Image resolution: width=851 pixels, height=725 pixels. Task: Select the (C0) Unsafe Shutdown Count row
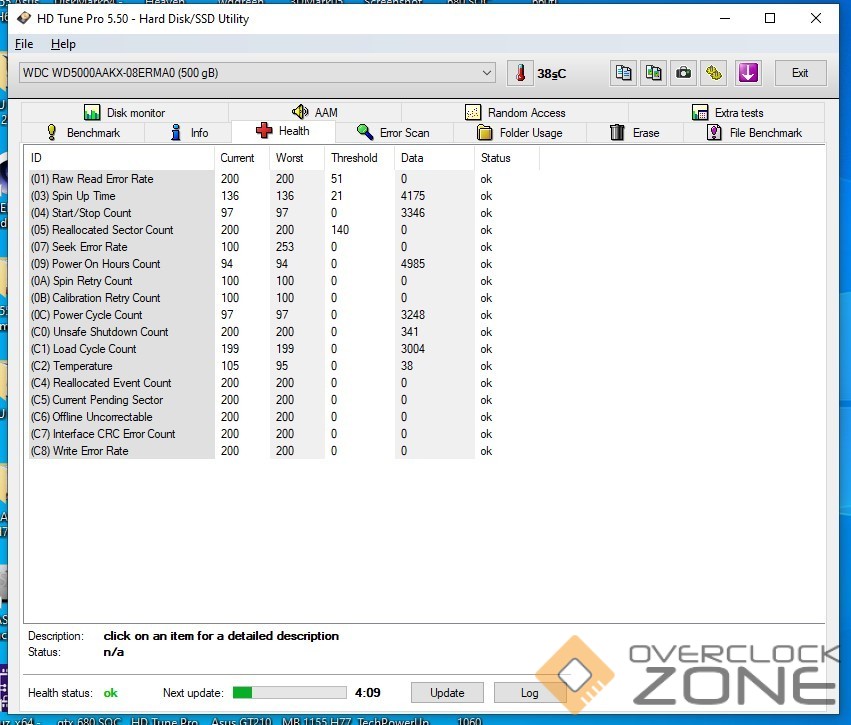[x=284, y=332]
